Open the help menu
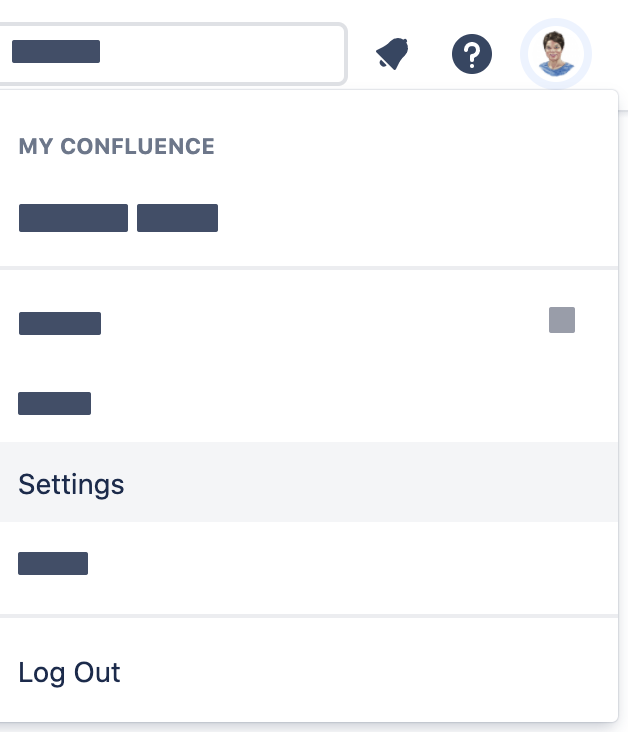This screenshot has width=628, height=732. click(x=471, y=53)
